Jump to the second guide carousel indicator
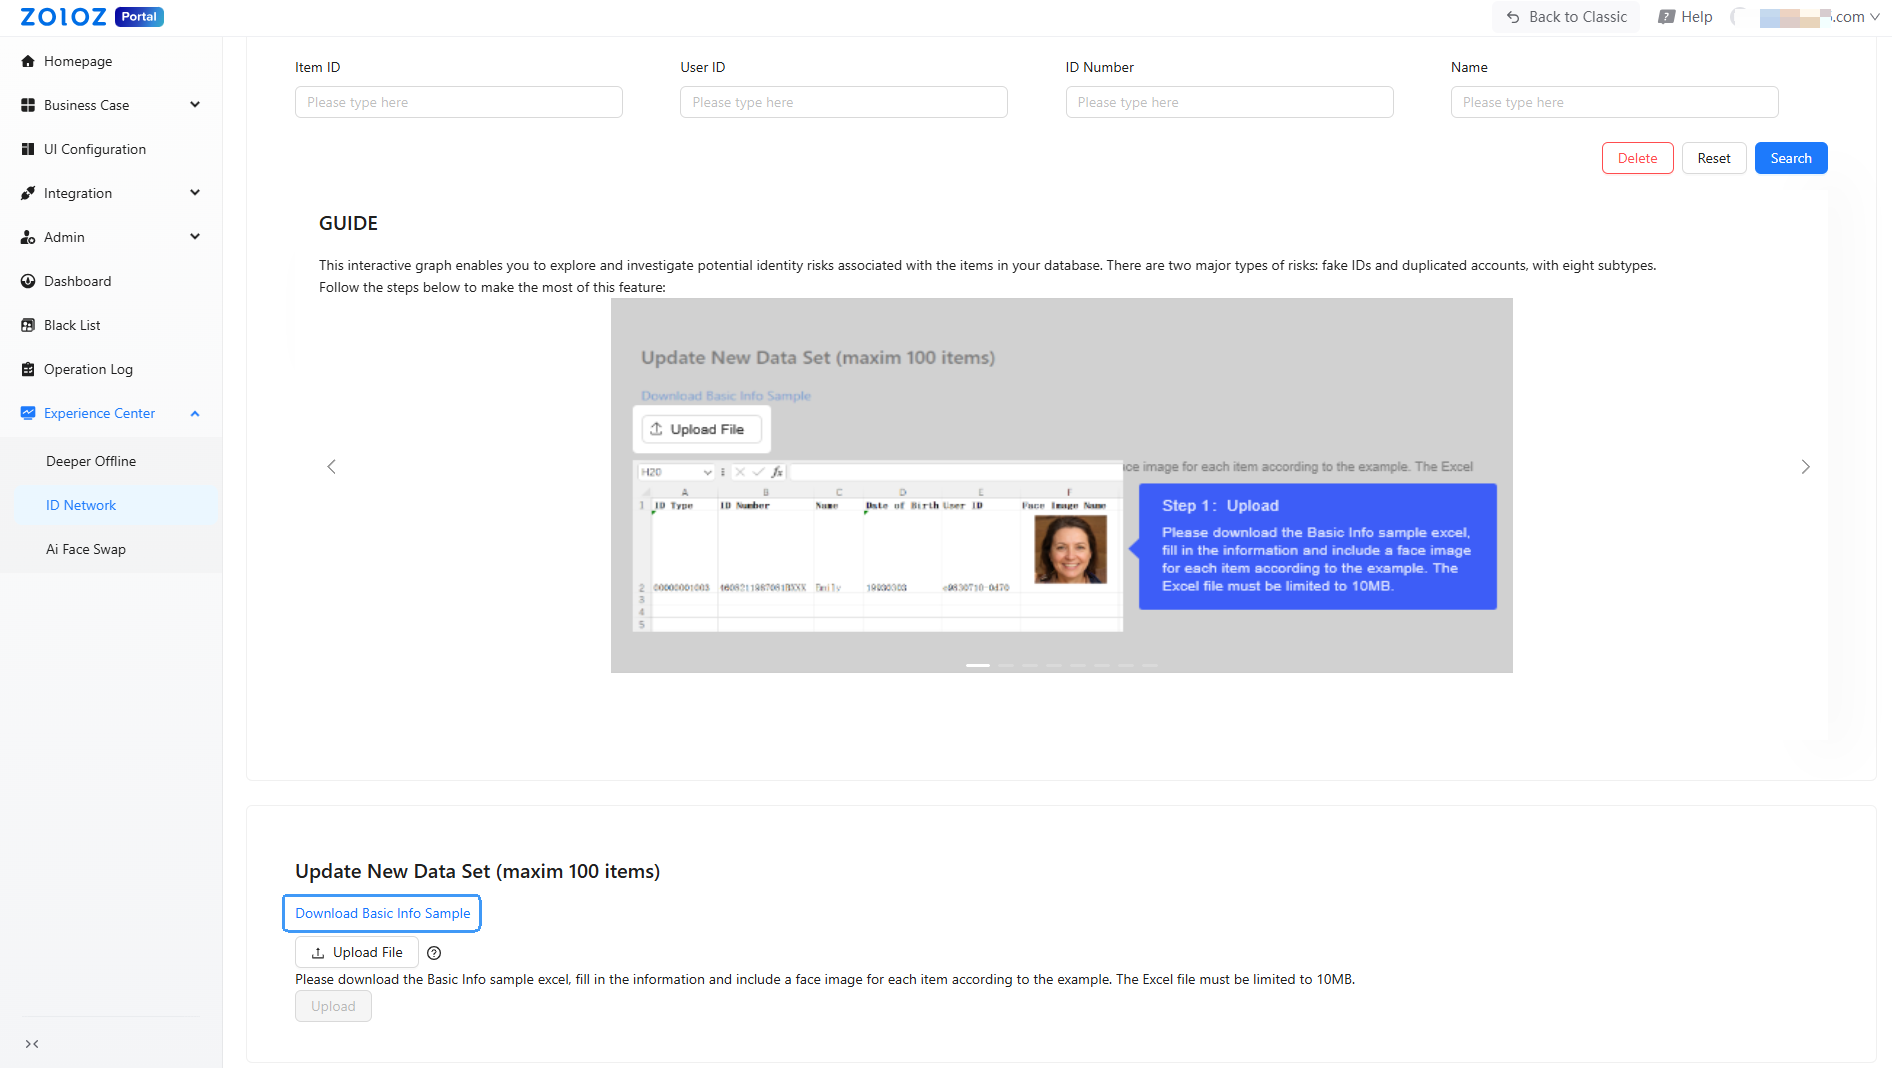 [x=1005, y=665]
